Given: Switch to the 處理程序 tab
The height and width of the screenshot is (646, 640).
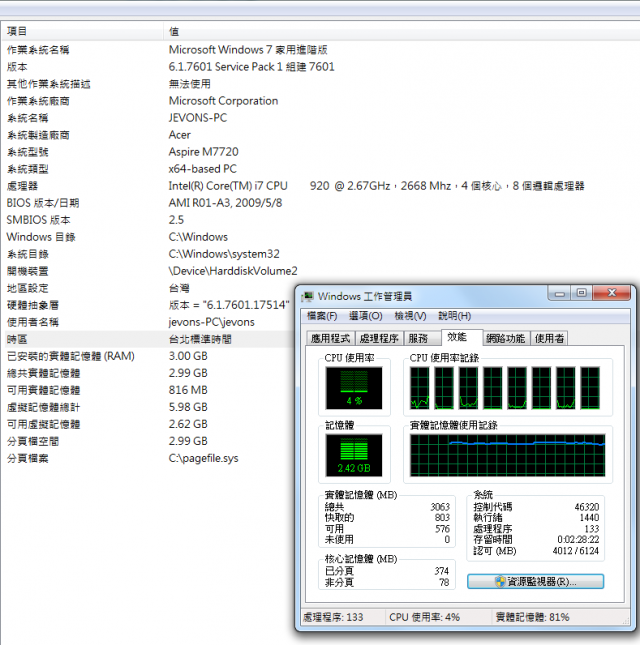Looking at the screenshot, I should (379, 339).
